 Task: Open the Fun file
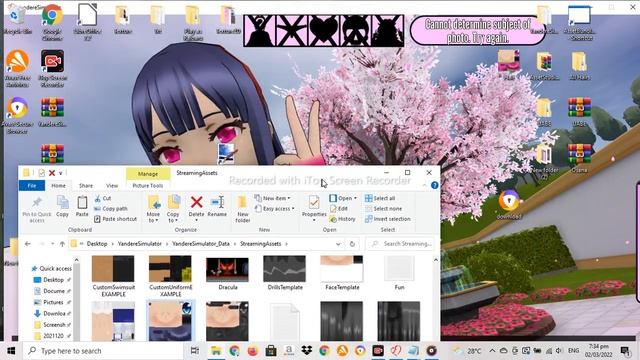(x=399, y=273)
